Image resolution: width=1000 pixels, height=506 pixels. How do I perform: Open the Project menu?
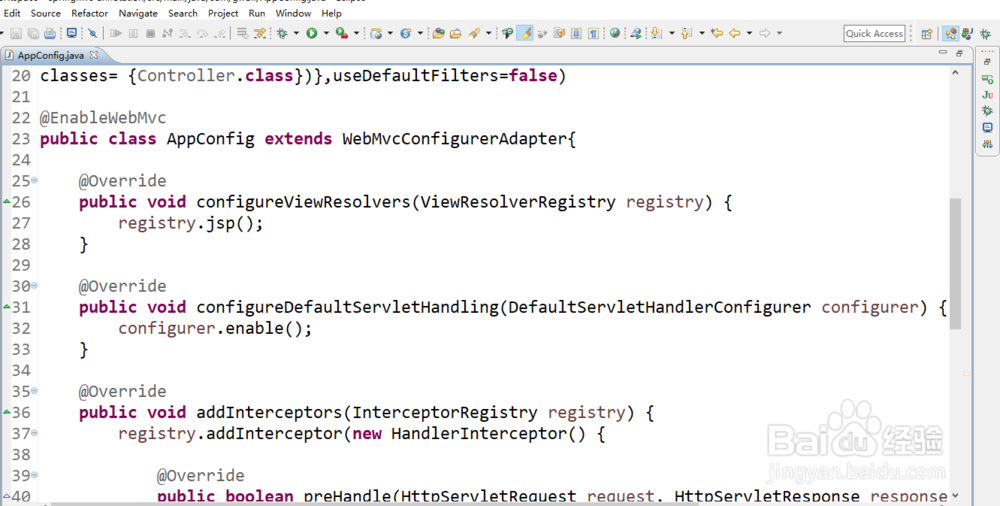(223, 13)
